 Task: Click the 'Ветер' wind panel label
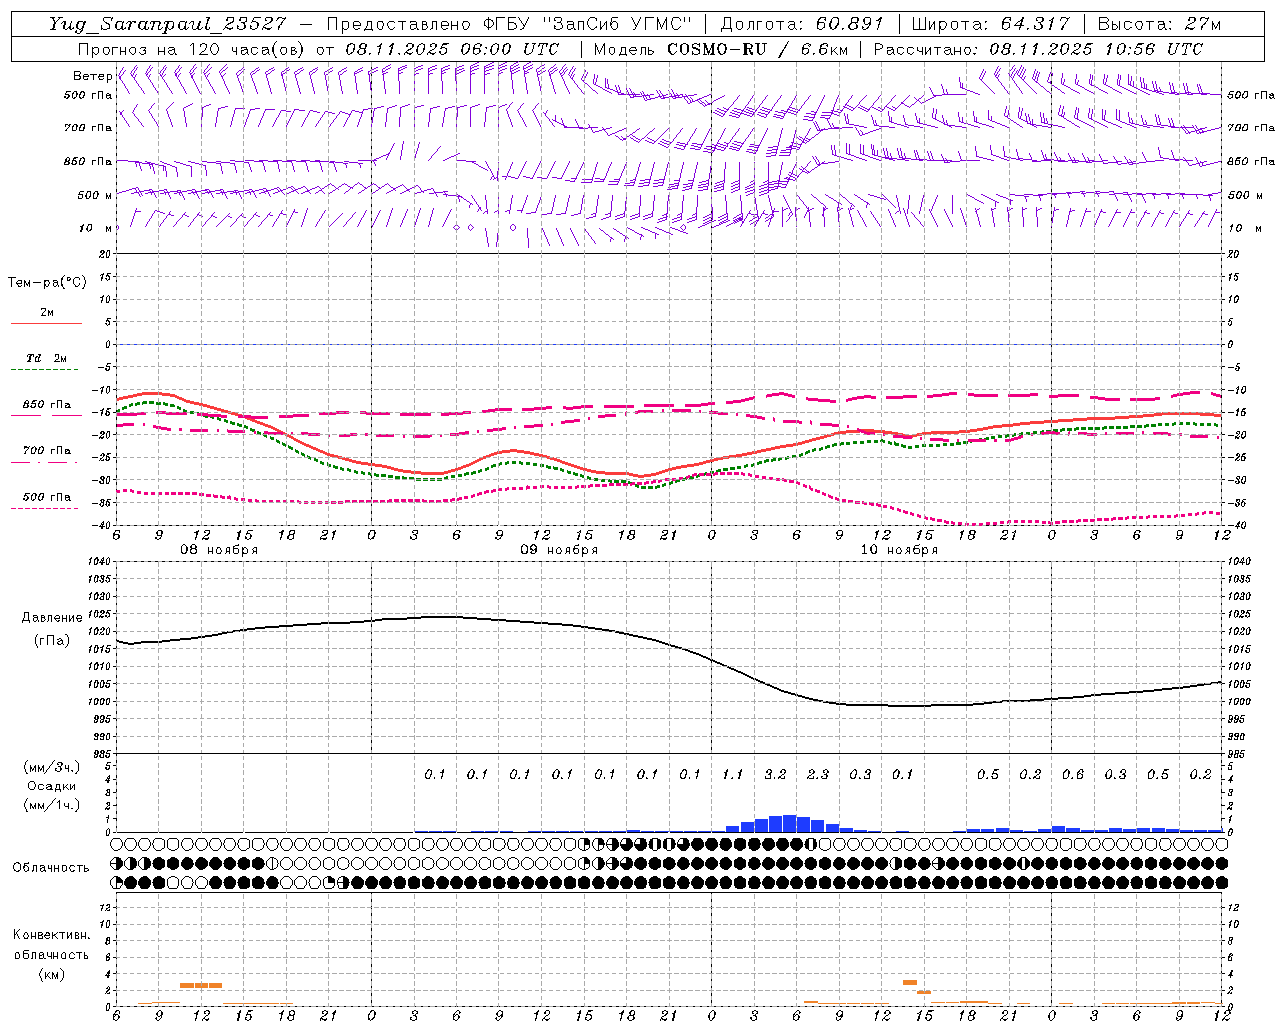[92, 76]
